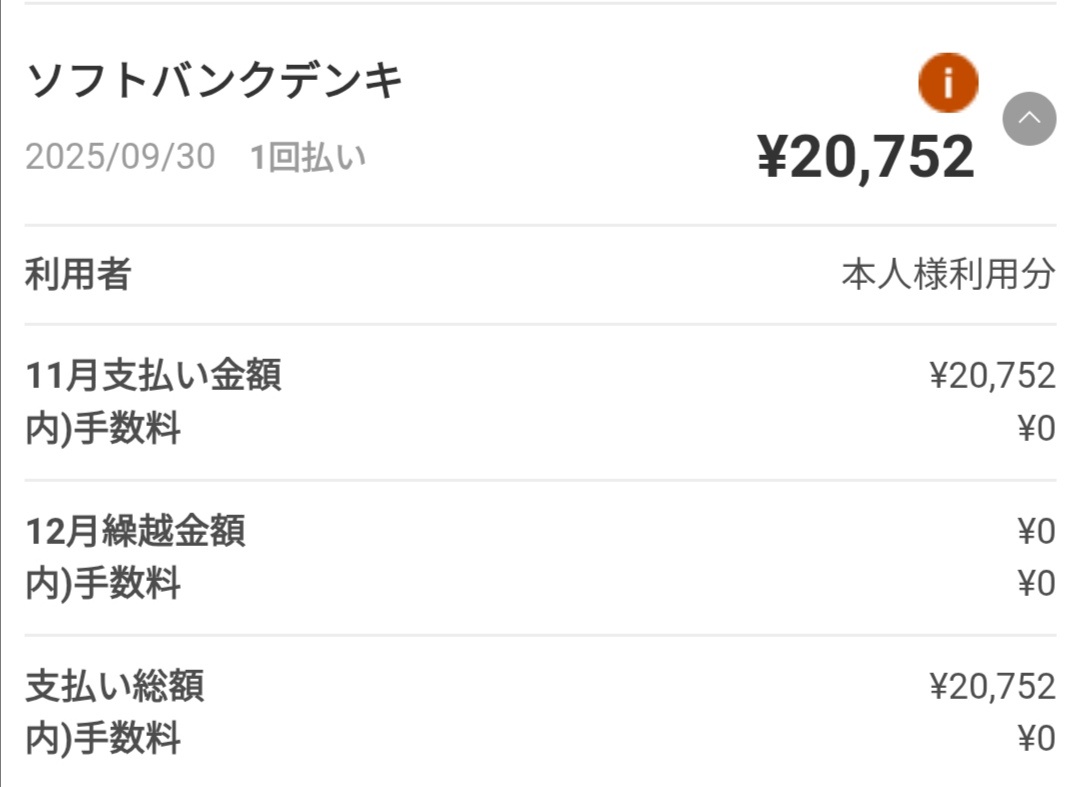1080x787 pixels.
Task: Select 内)手数料 under 支払い総額
Action: click(103, 739)
